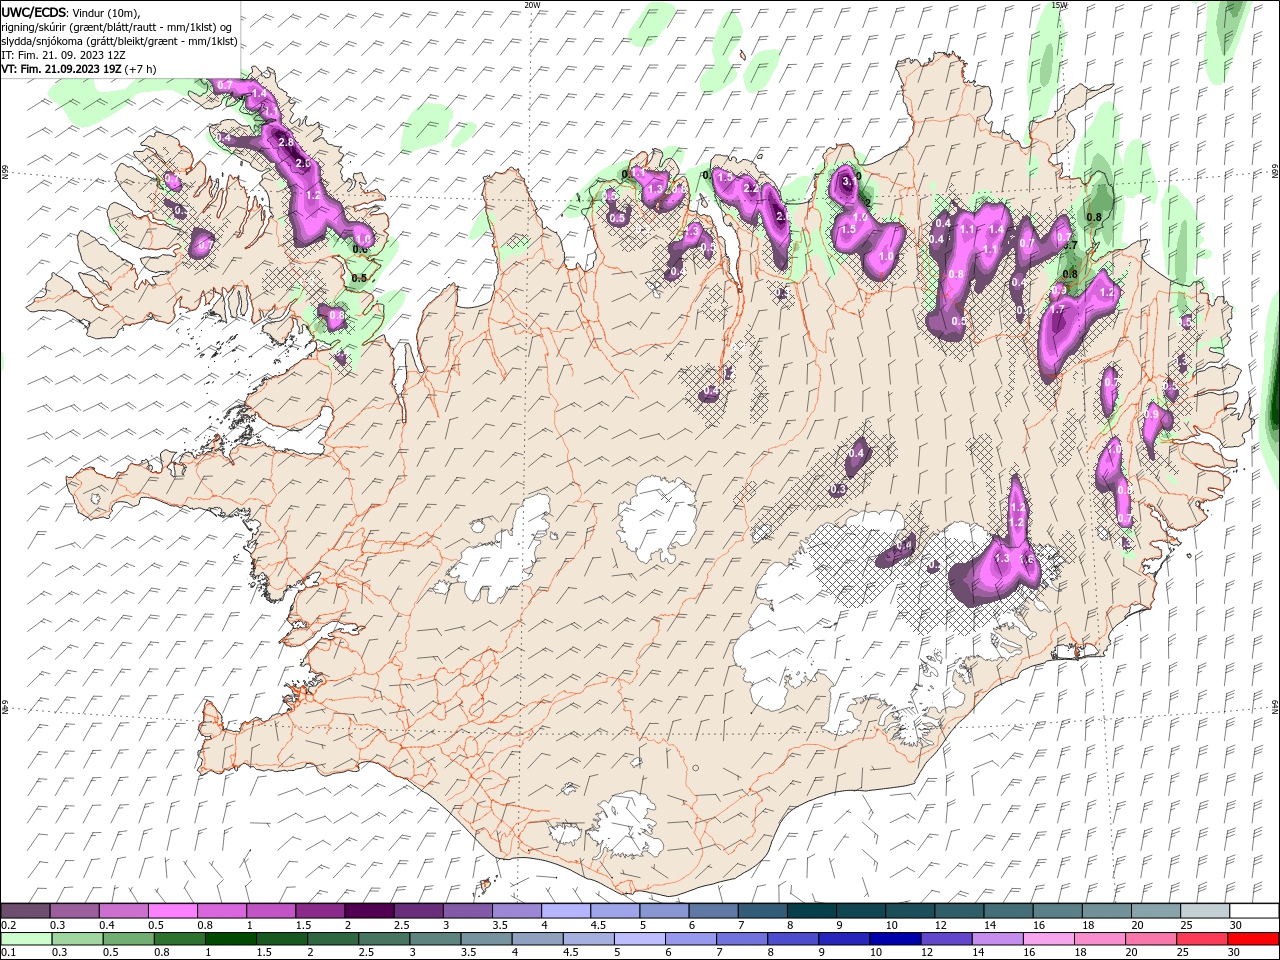Click the dark navy blue 10 swatch in the lower legend
The image size is (1280, 960).
[895, 939]
